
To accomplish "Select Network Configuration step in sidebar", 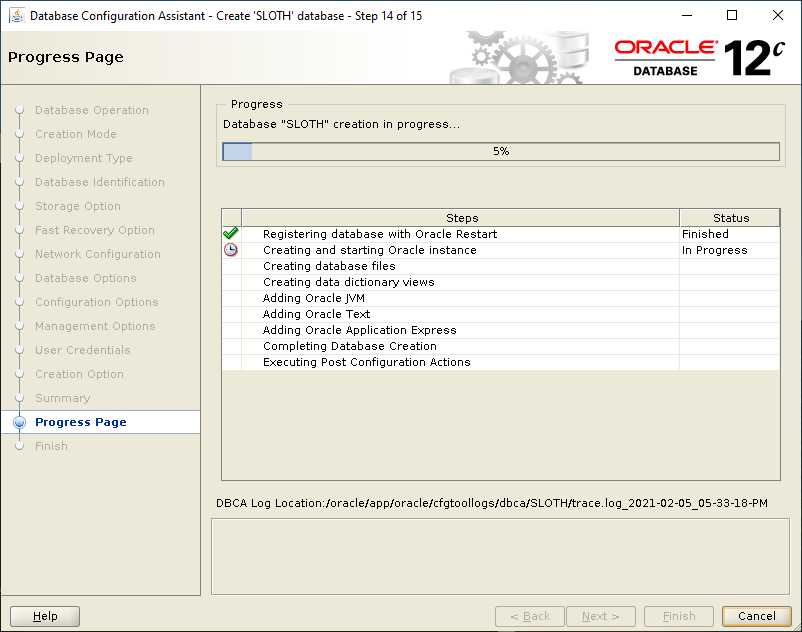I will click(x=98, y=254).
